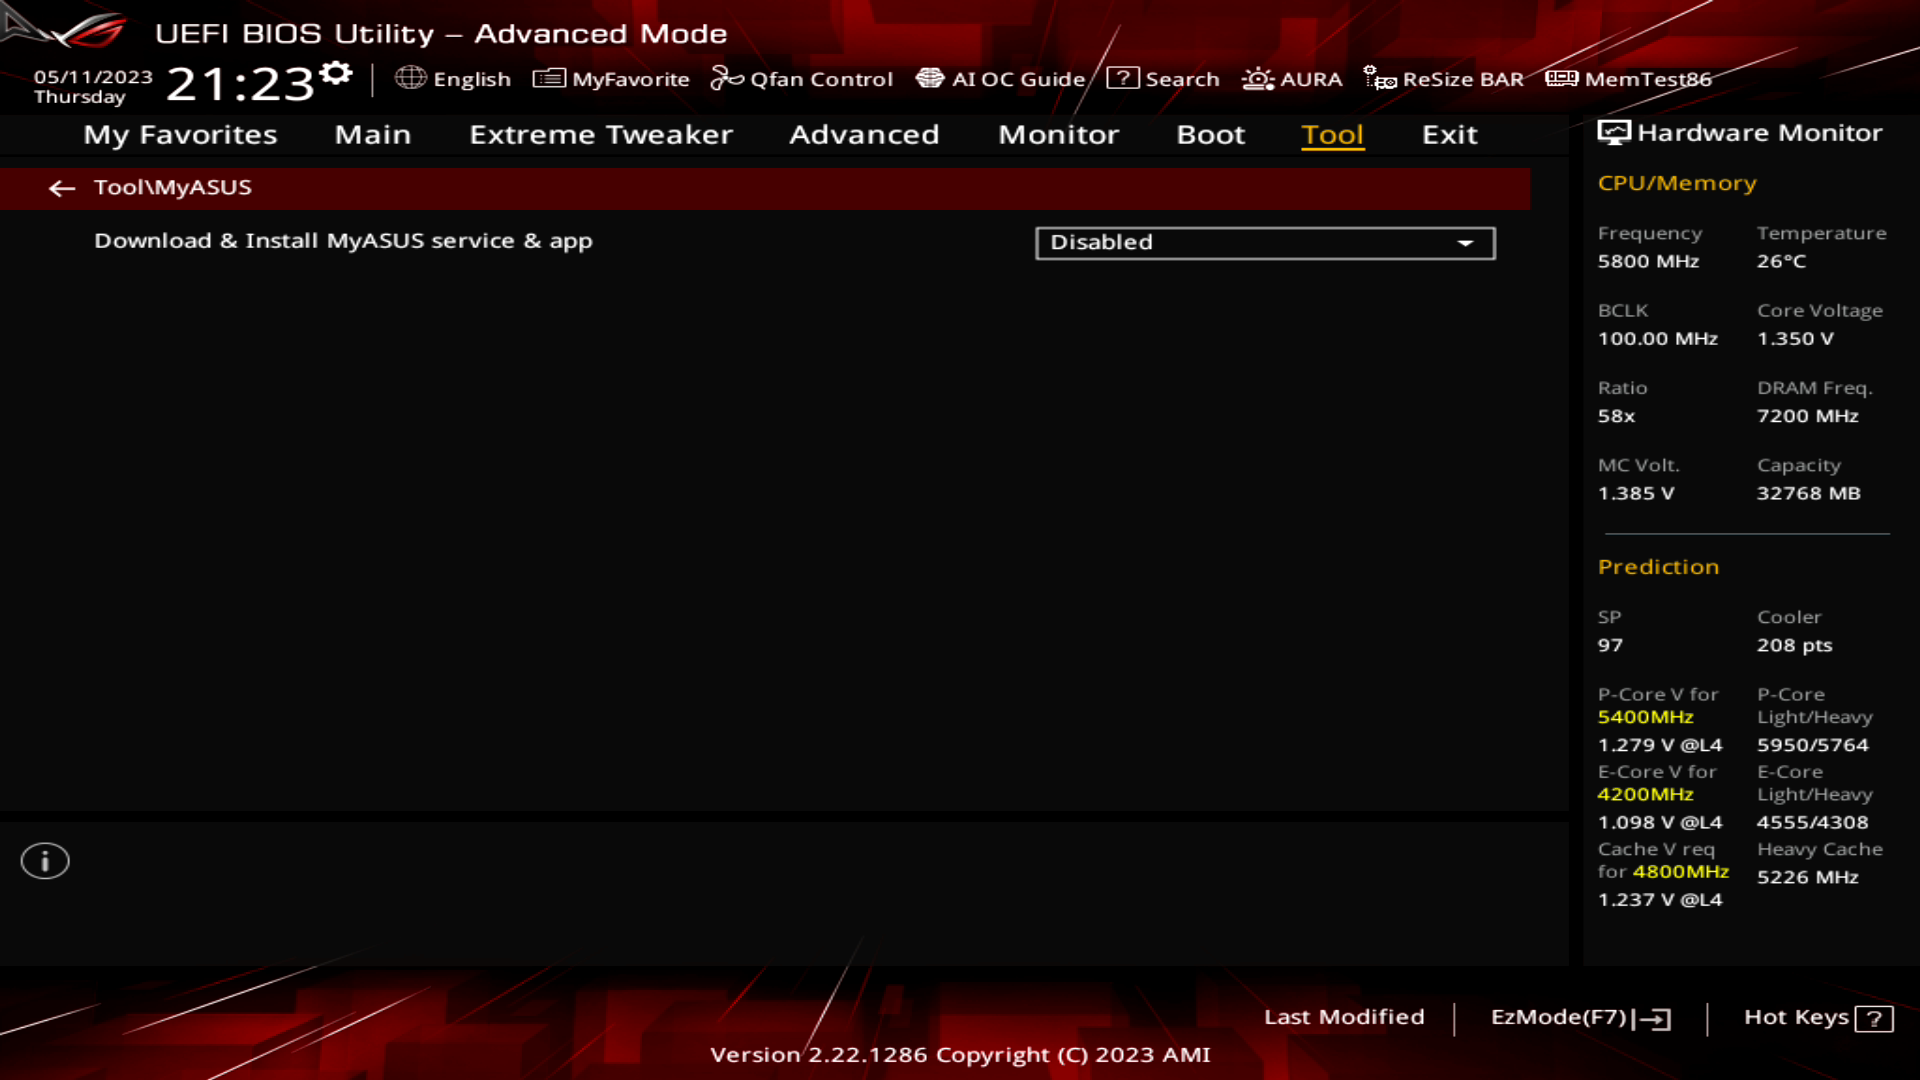This screenshot has height=1080, width=1920.
Task: Open the Last Modified settings
Action: 1344,1015
